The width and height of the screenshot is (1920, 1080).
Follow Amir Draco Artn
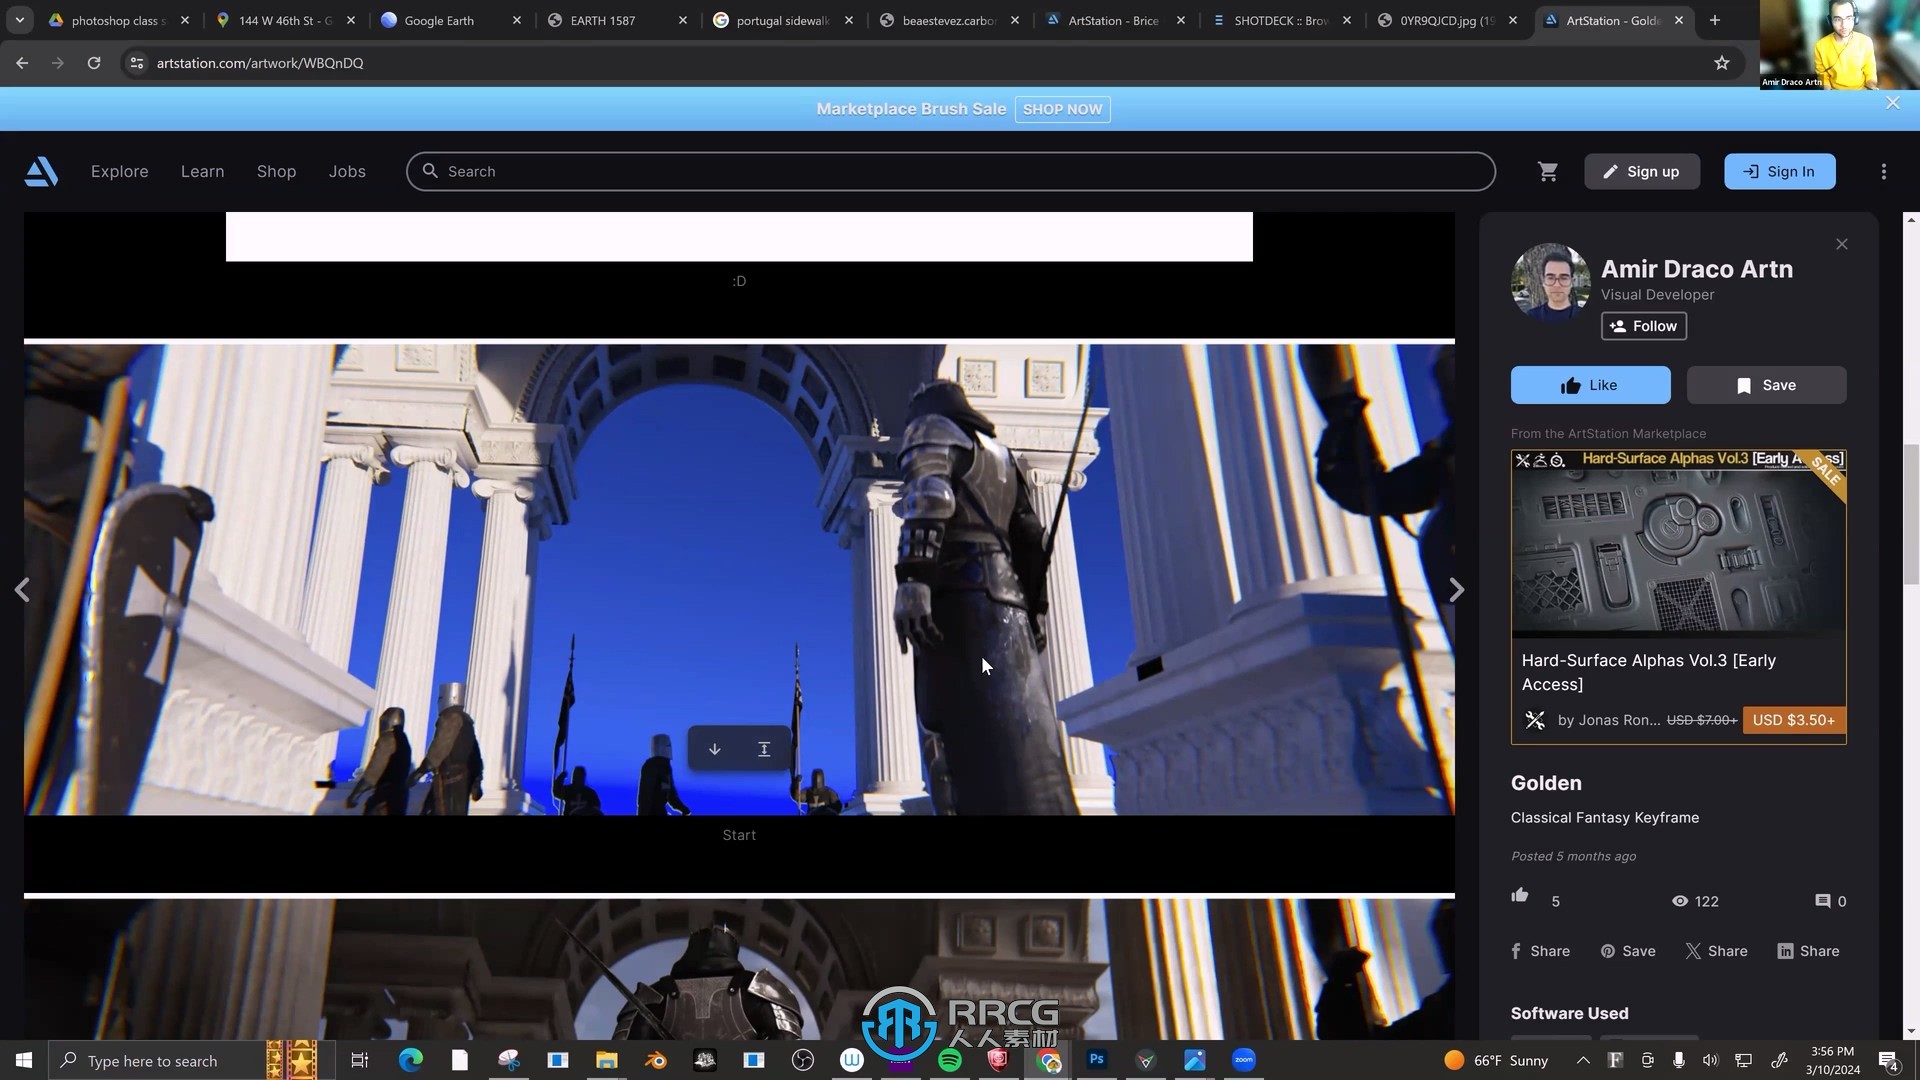[x=1644, y=326]
